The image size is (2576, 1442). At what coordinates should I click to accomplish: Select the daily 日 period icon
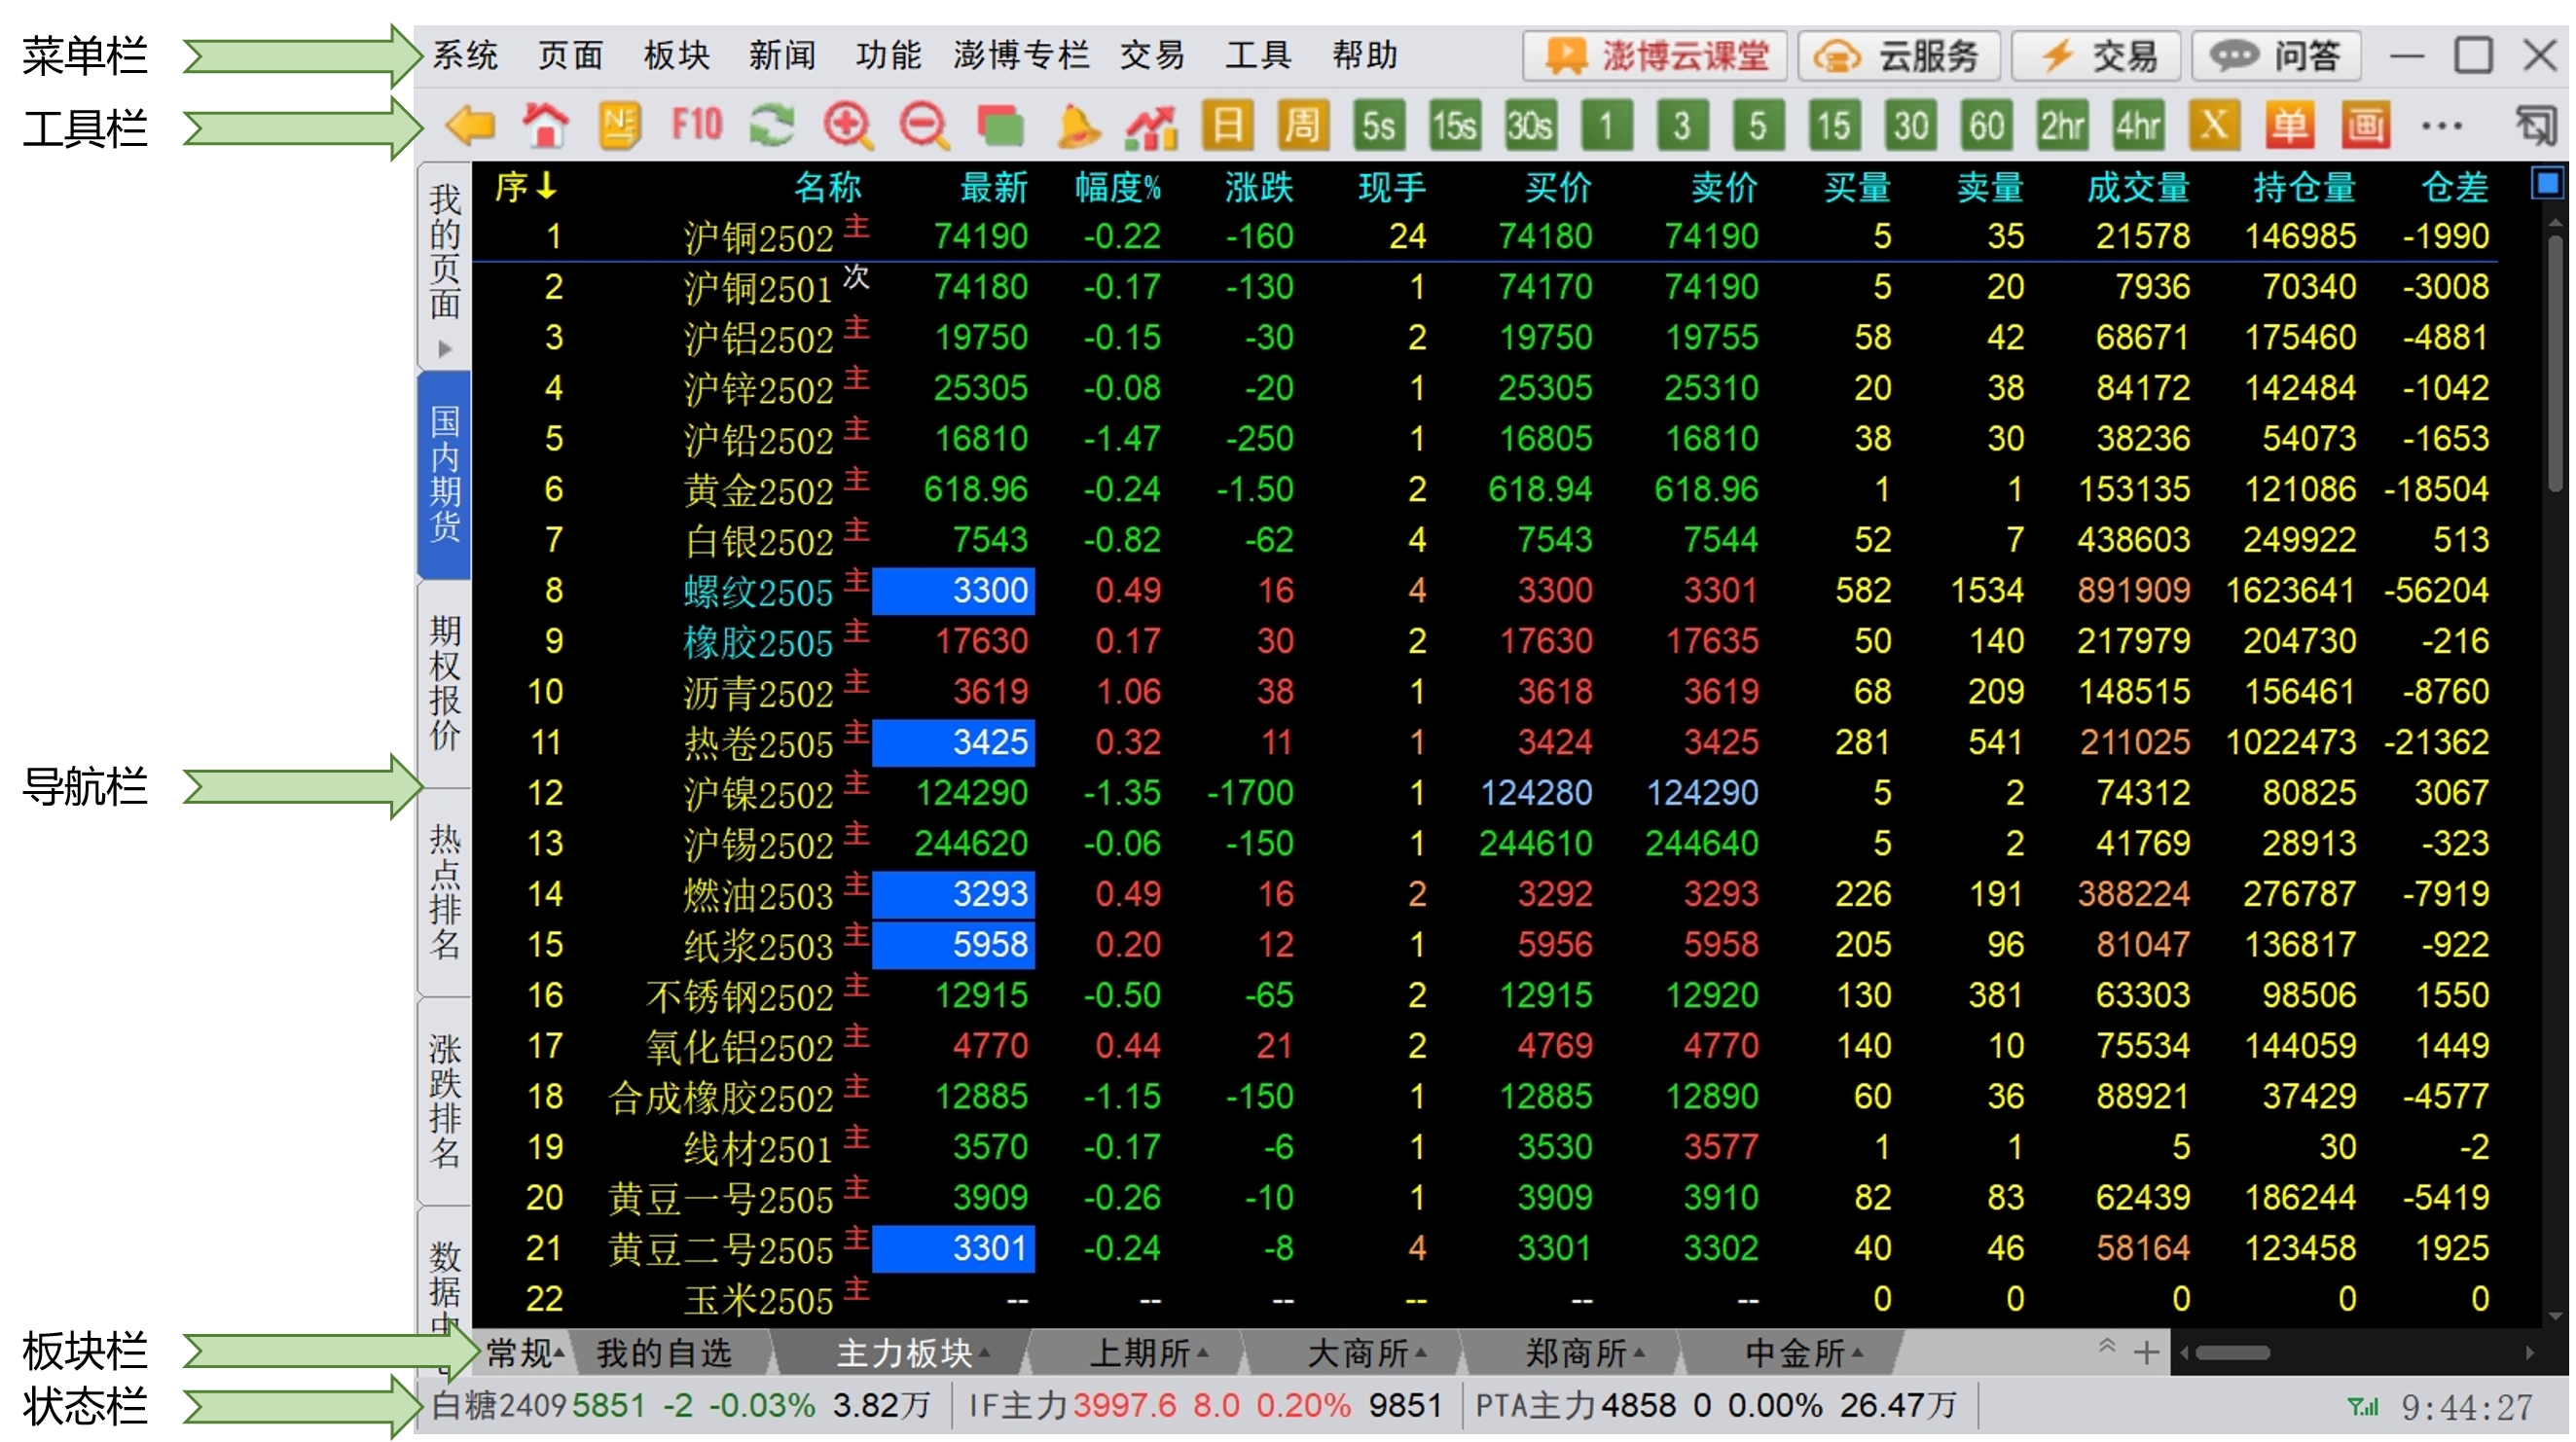(x=1227, y=126)
